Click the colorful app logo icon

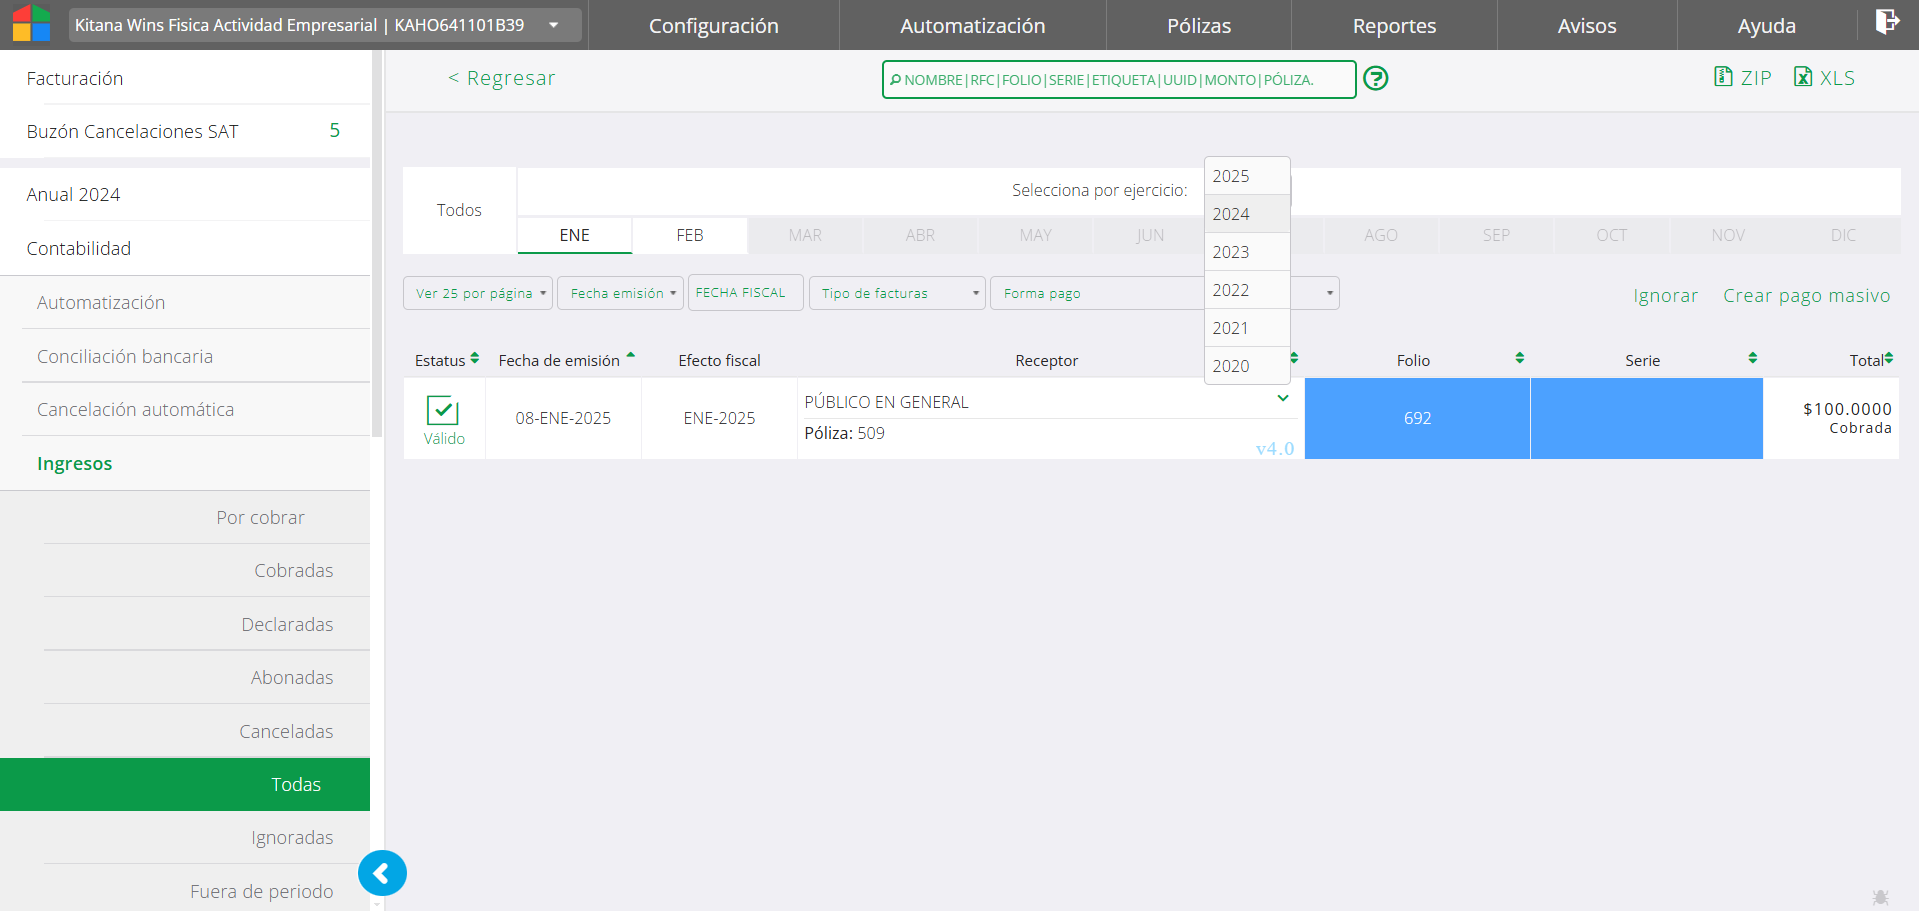(x=31, y=24)
